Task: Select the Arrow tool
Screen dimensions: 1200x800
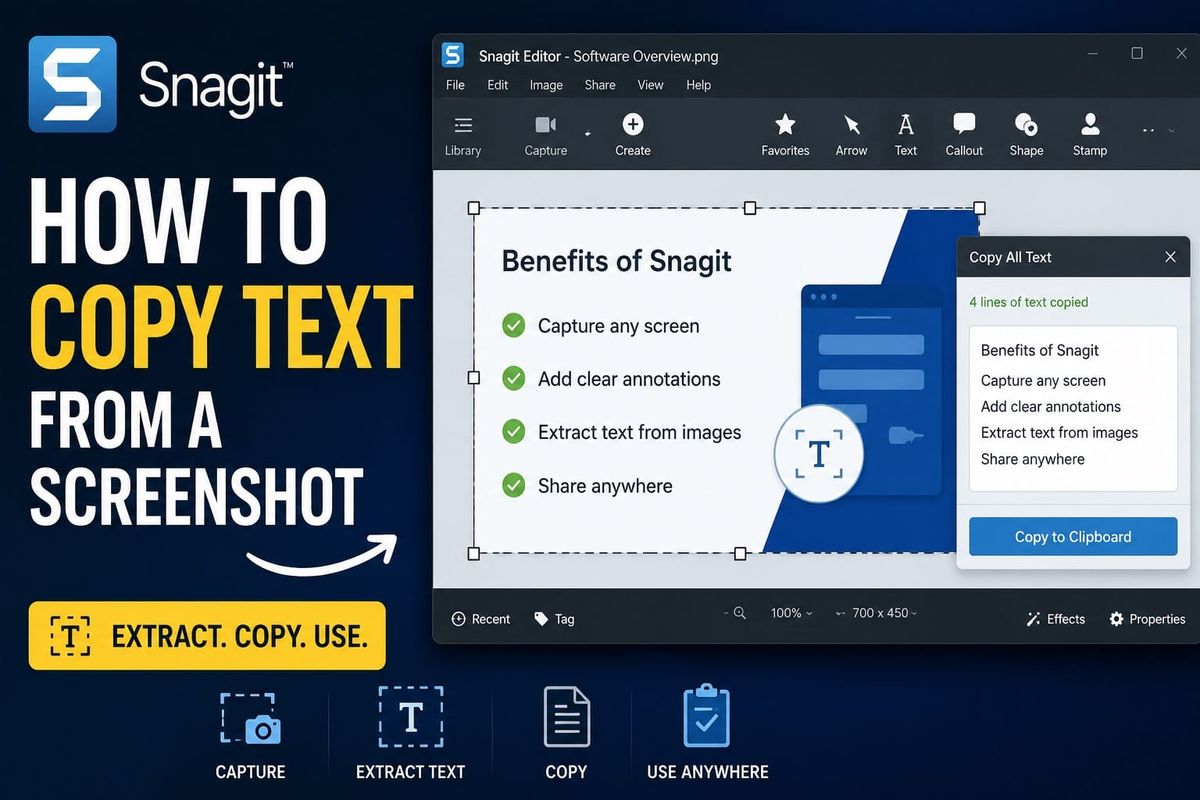Action: 851,135
